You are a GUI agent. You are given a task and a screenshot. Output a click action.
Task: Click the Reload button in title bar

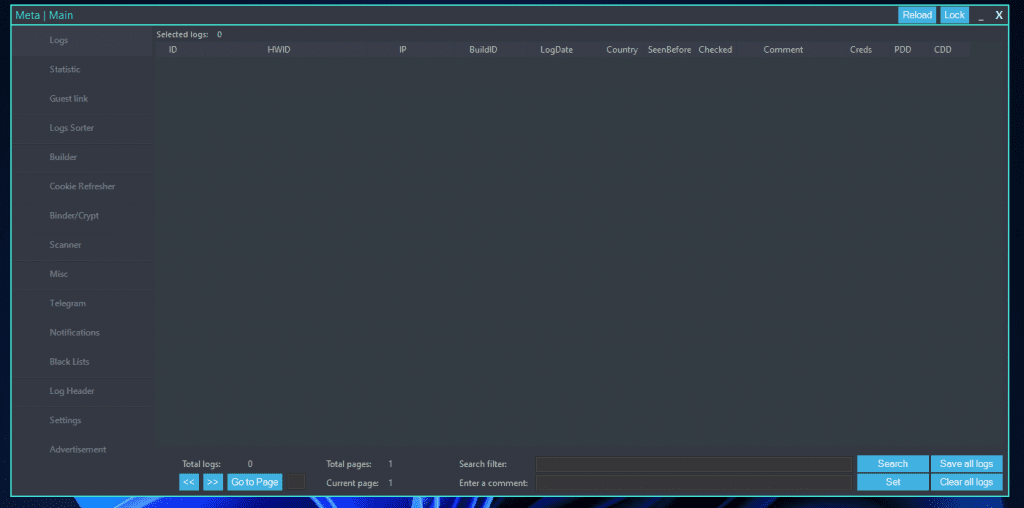pyautogui.click(x=917, y=15)
